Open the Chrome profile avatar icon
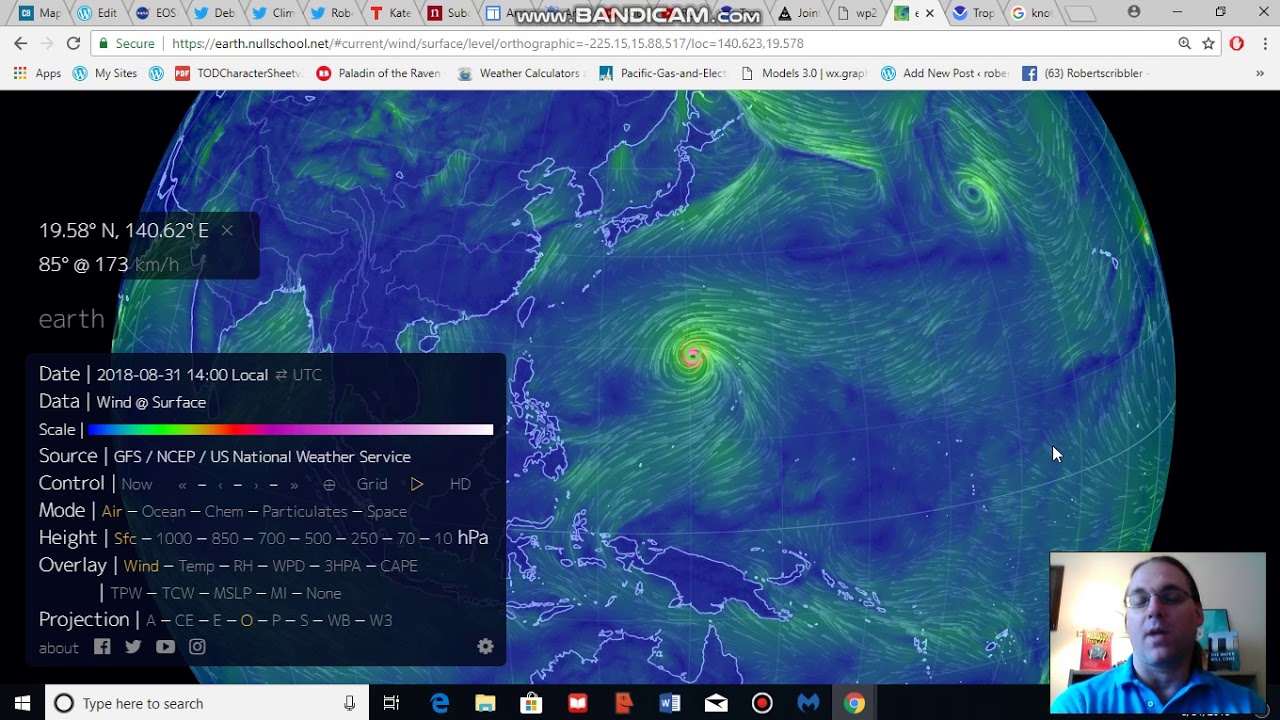Viewport: 1280px width, 720px height. (x=1134, y=12)
